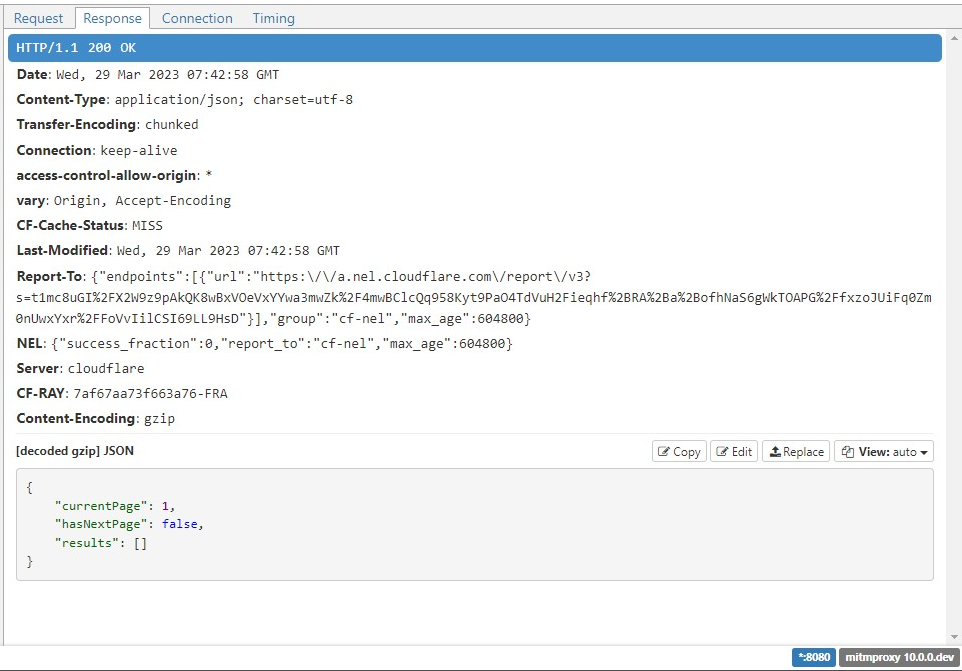Click the CF-RAY value 7af67aa73f663a76-FRA
The height and width of the screenshot is (671, 962).
click(x=150, y=394)
